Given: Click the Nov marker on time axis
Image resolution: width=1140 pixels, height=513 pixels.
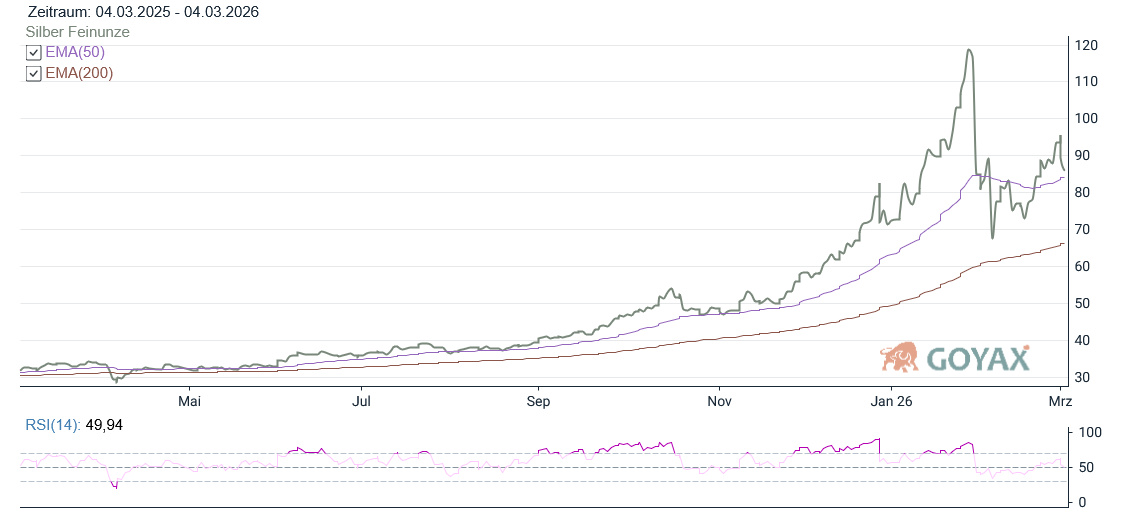Looking at the screenshot, I should point(718,401).
